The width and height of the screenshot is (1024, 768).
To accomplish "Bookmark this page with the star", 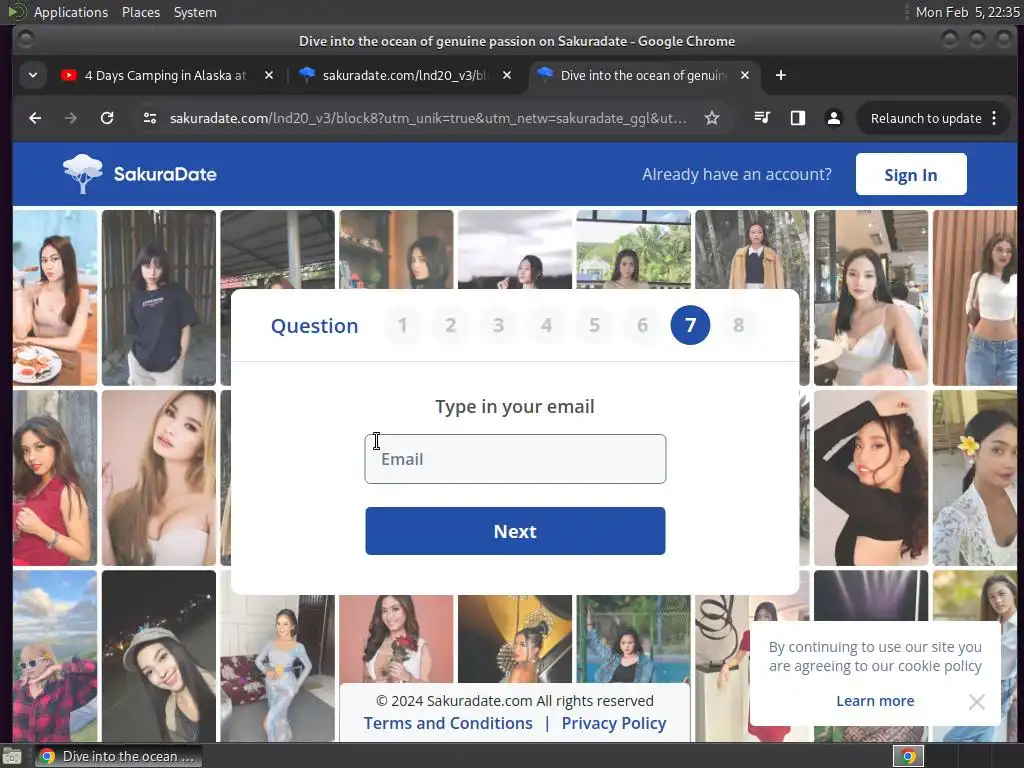I will point(712,118).
